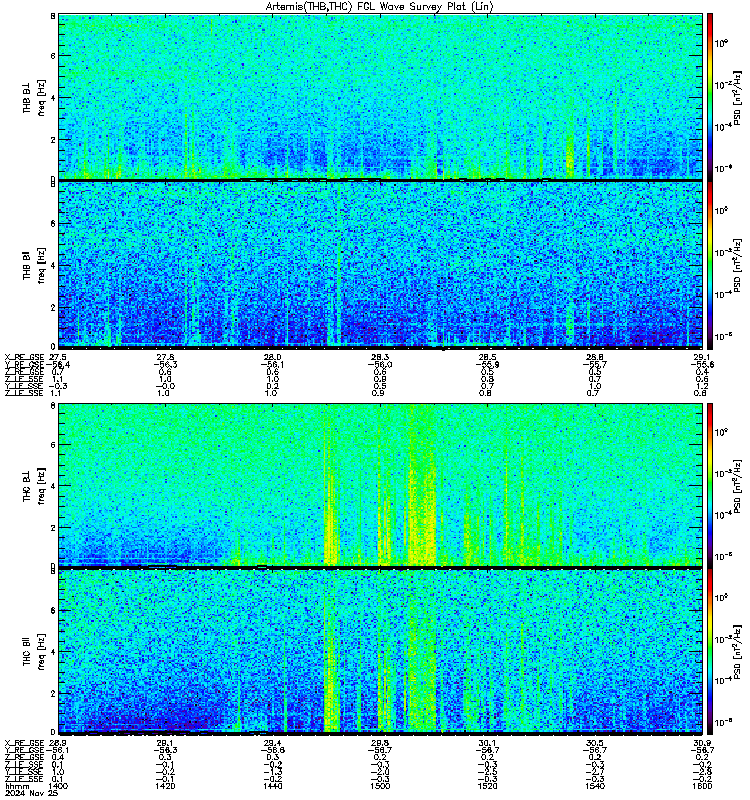Select the THC B⊥ freq axis label
The image size is (750, 800).
tap(34, 486)
